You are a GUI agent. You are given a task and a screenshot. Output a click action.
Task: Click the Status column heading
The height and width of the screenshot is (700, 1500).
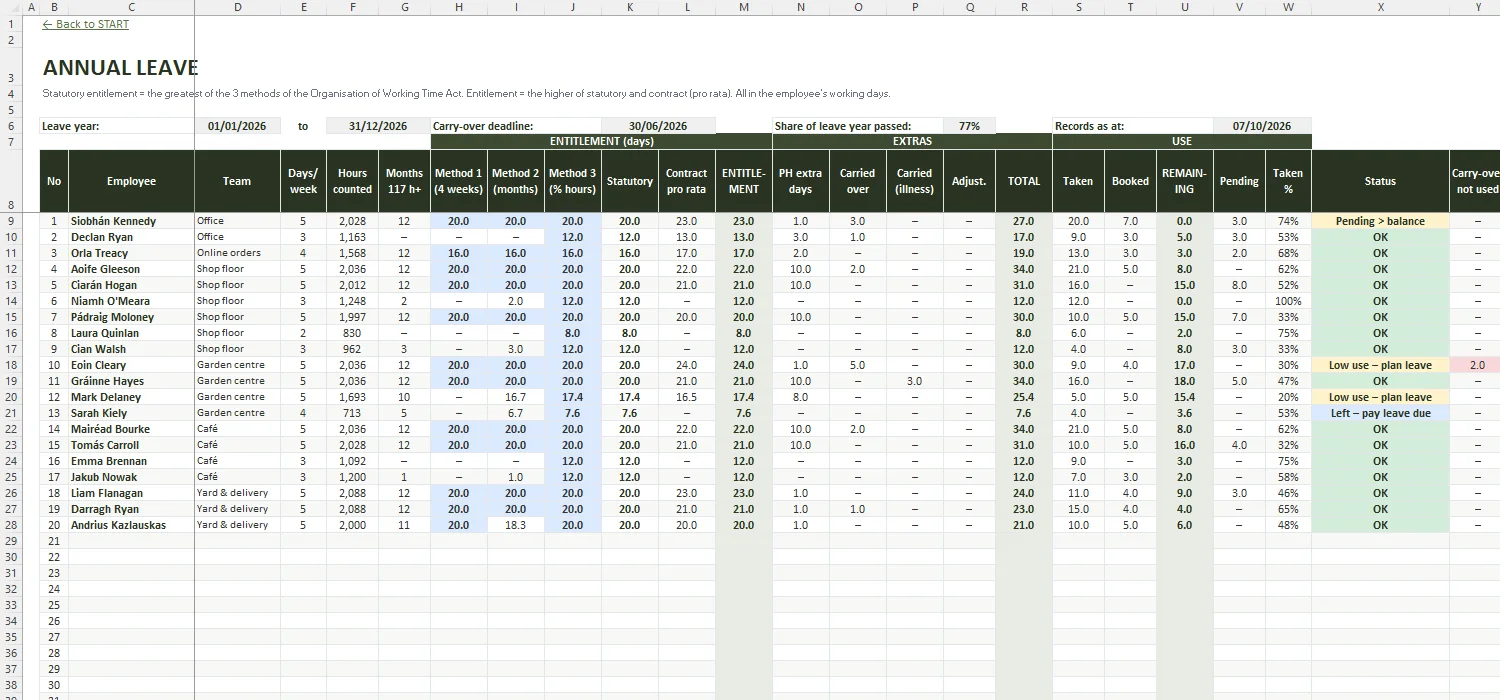pos(1380,181)
